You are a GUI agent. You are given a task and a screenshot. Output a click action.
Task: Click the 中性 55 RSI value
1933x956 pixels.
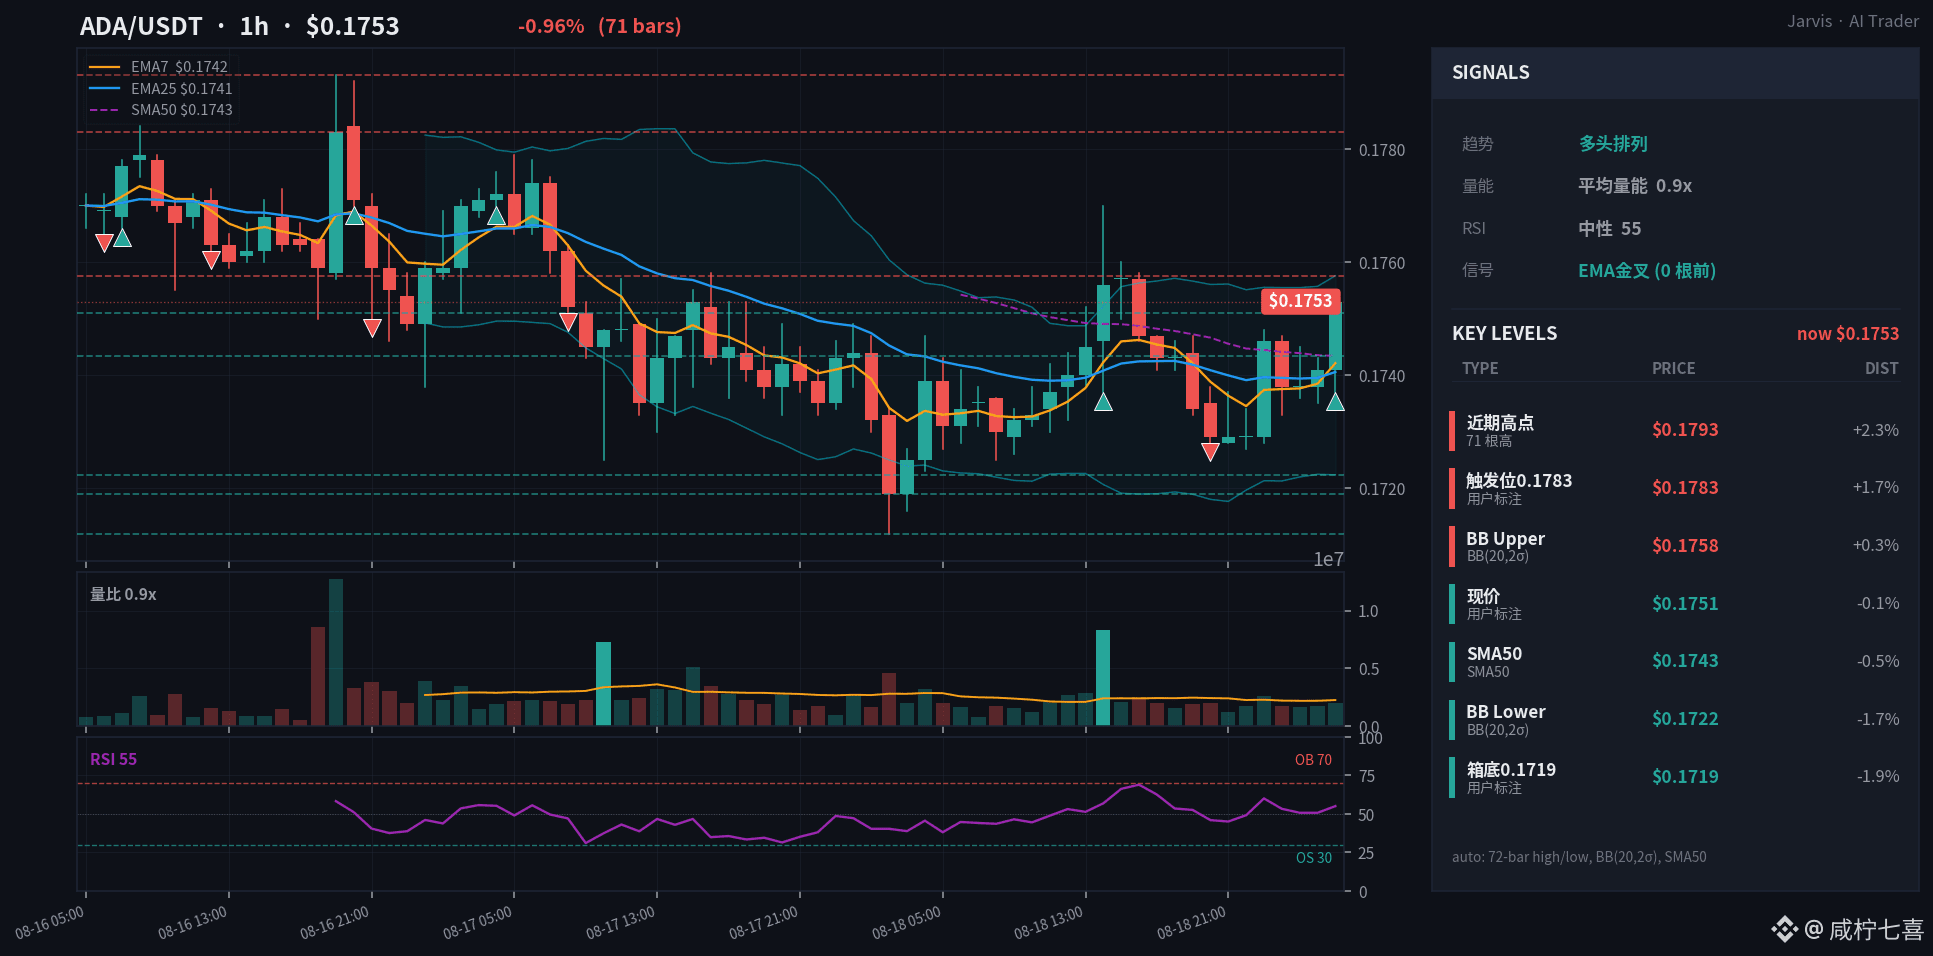tap(1610, 229)
